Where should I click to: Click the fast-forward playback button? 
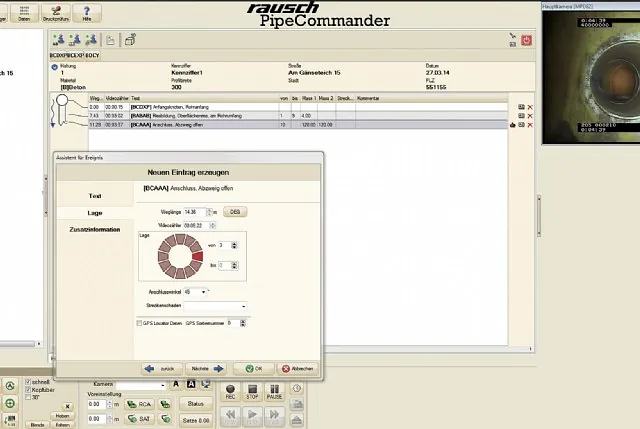[x=274, y=416]
